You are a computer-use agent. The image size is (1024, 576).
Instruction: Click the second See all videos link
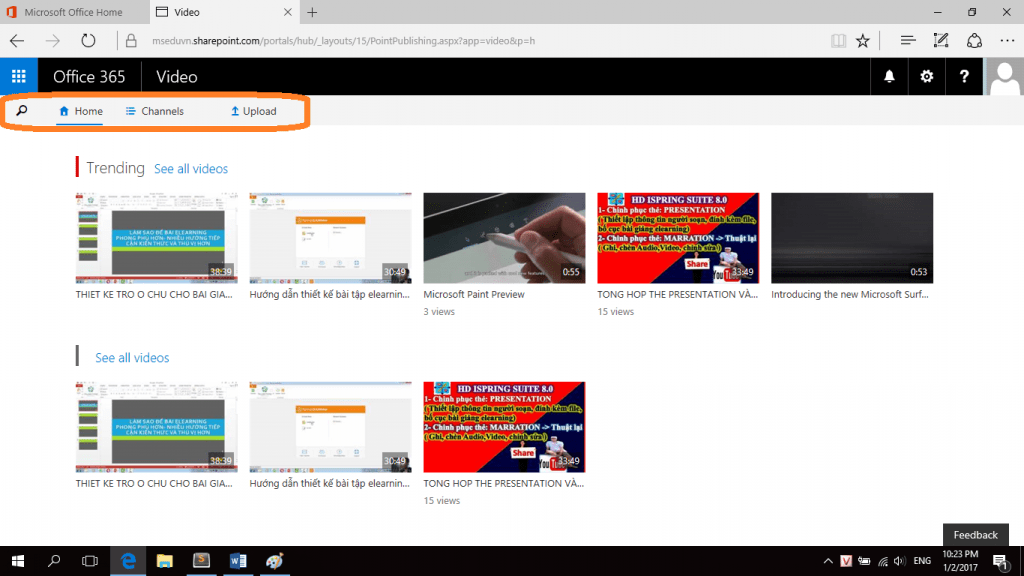132,358
